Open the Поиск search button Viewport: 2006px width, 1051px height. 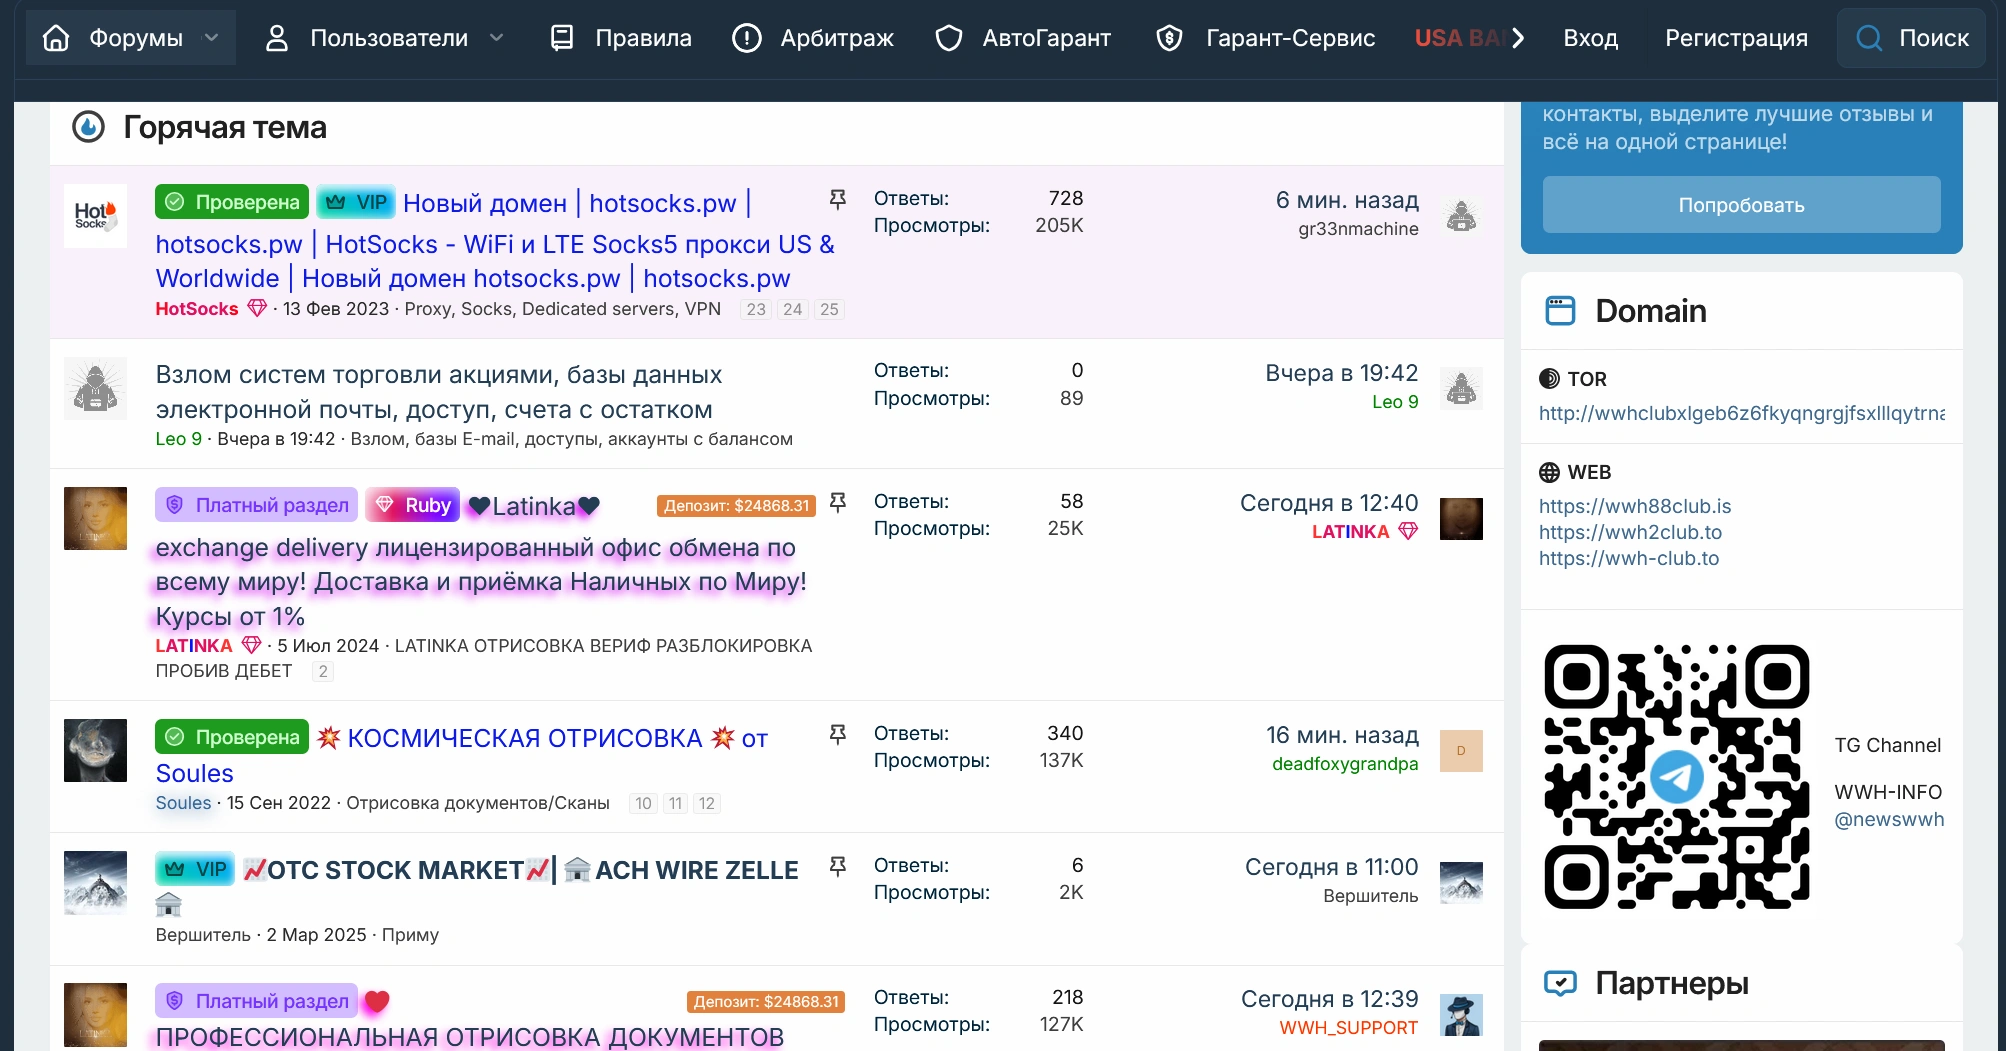[1911, 38]
